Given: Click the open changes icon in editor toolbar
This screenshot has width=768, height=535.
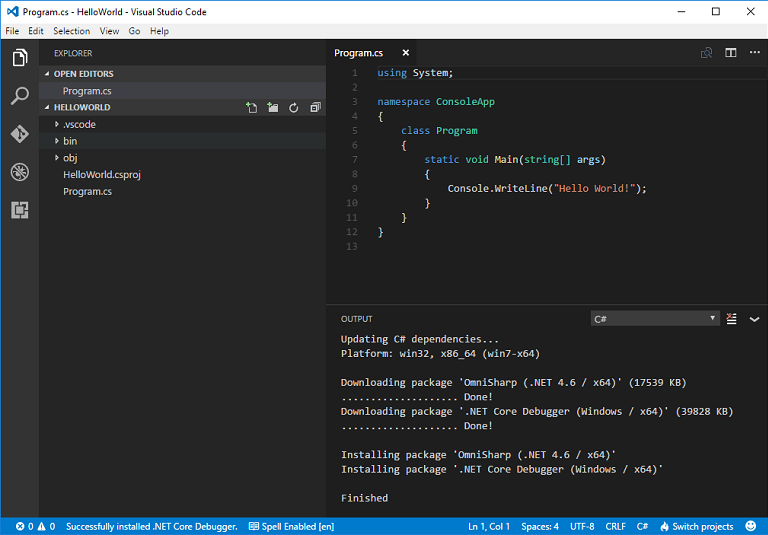Looking at the screenshot, I should coord(706,53).
